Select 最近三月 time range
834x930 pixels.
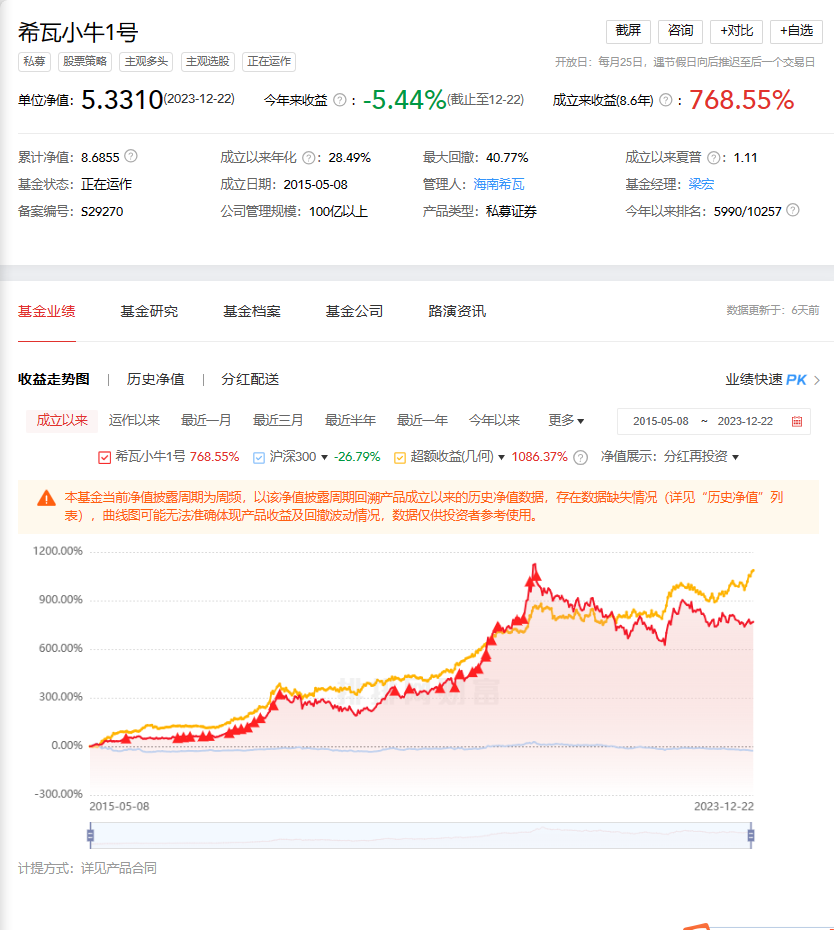(278, 421)
